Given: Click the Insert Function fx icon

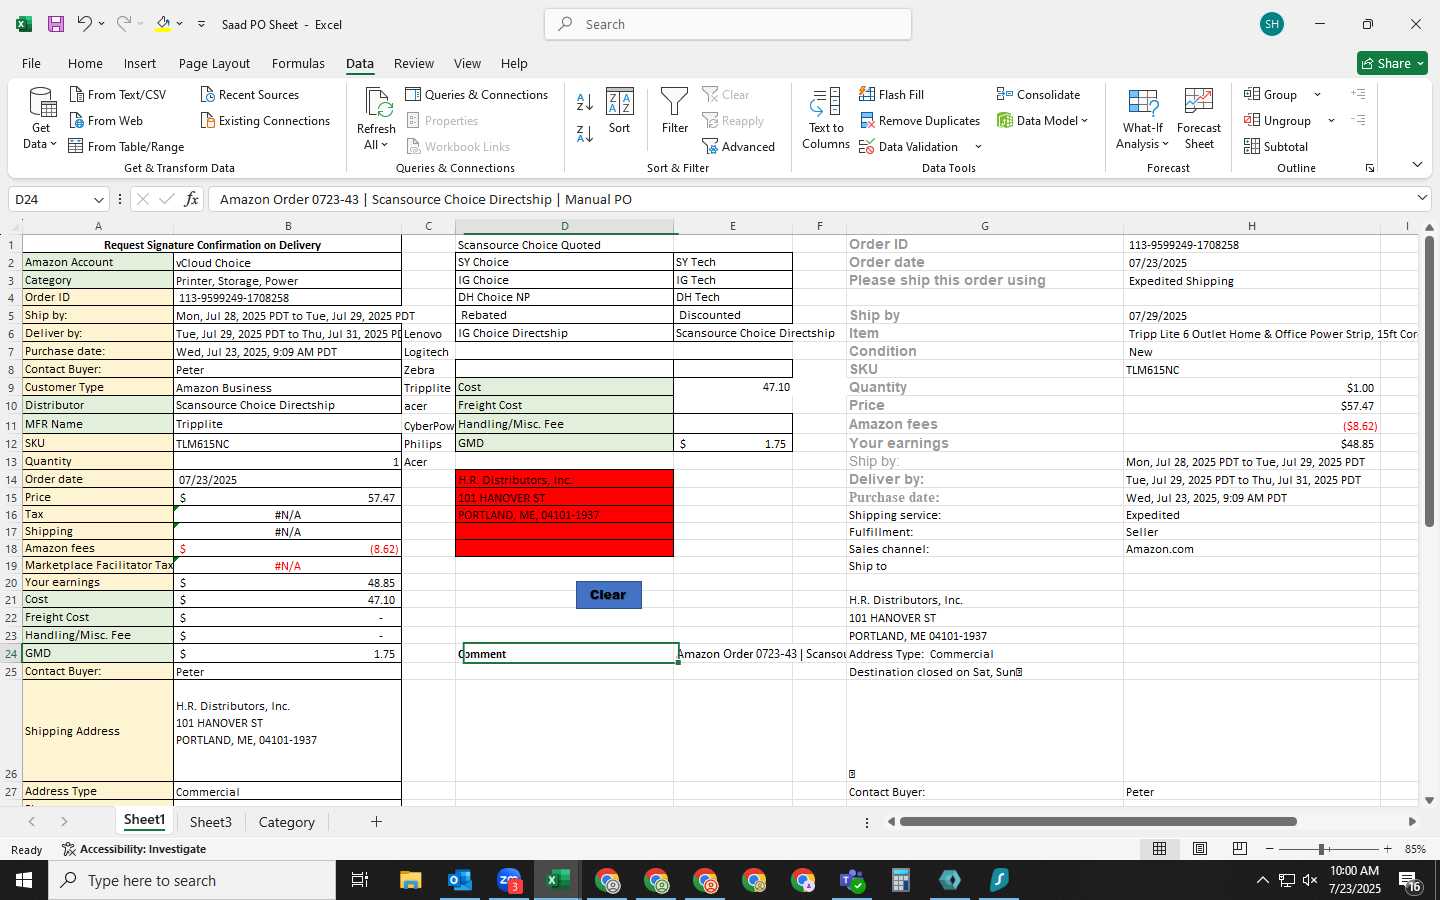Looking at the screenshot, I should 191,199.
